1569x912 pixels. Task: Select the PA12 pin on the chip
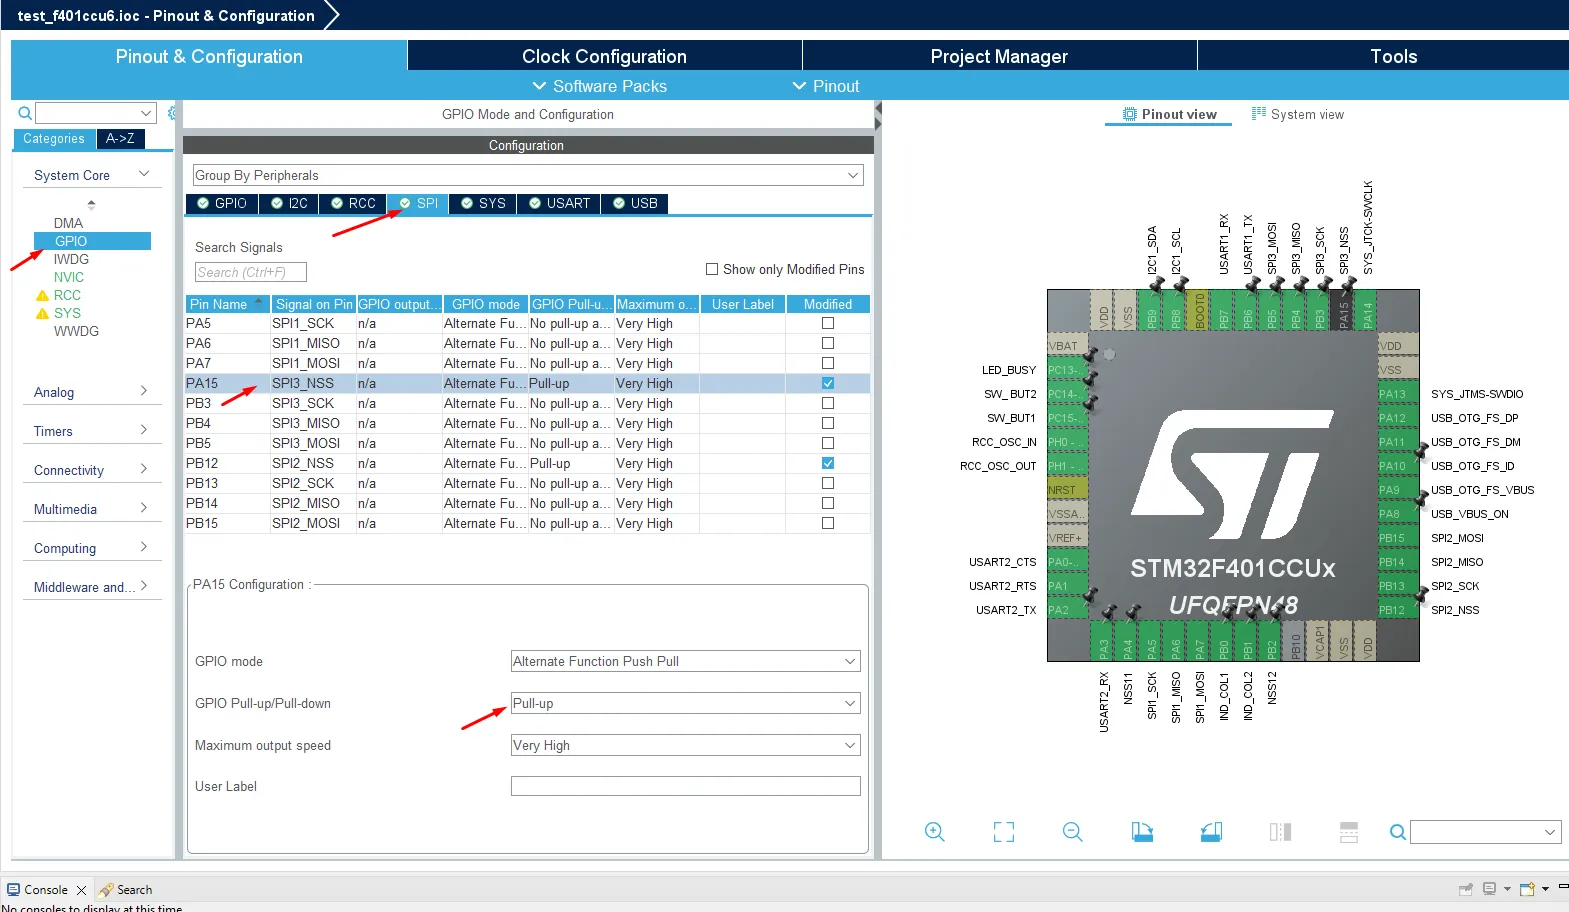coord(1398,418)
